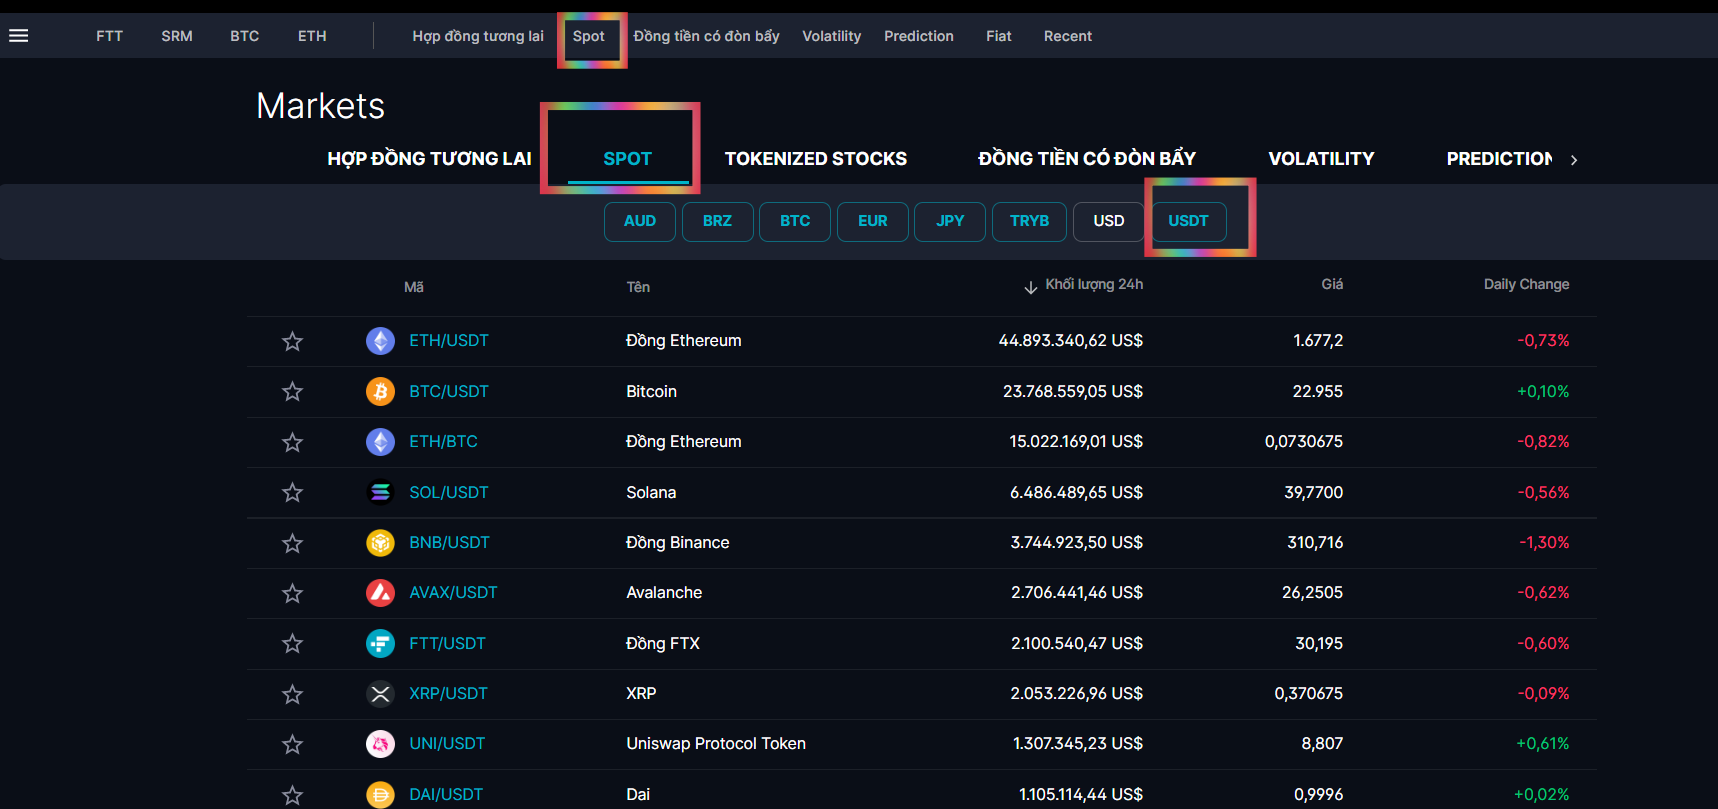Click the Dai coin icon
Screen dimensions: 1718x809
[380, 795]
